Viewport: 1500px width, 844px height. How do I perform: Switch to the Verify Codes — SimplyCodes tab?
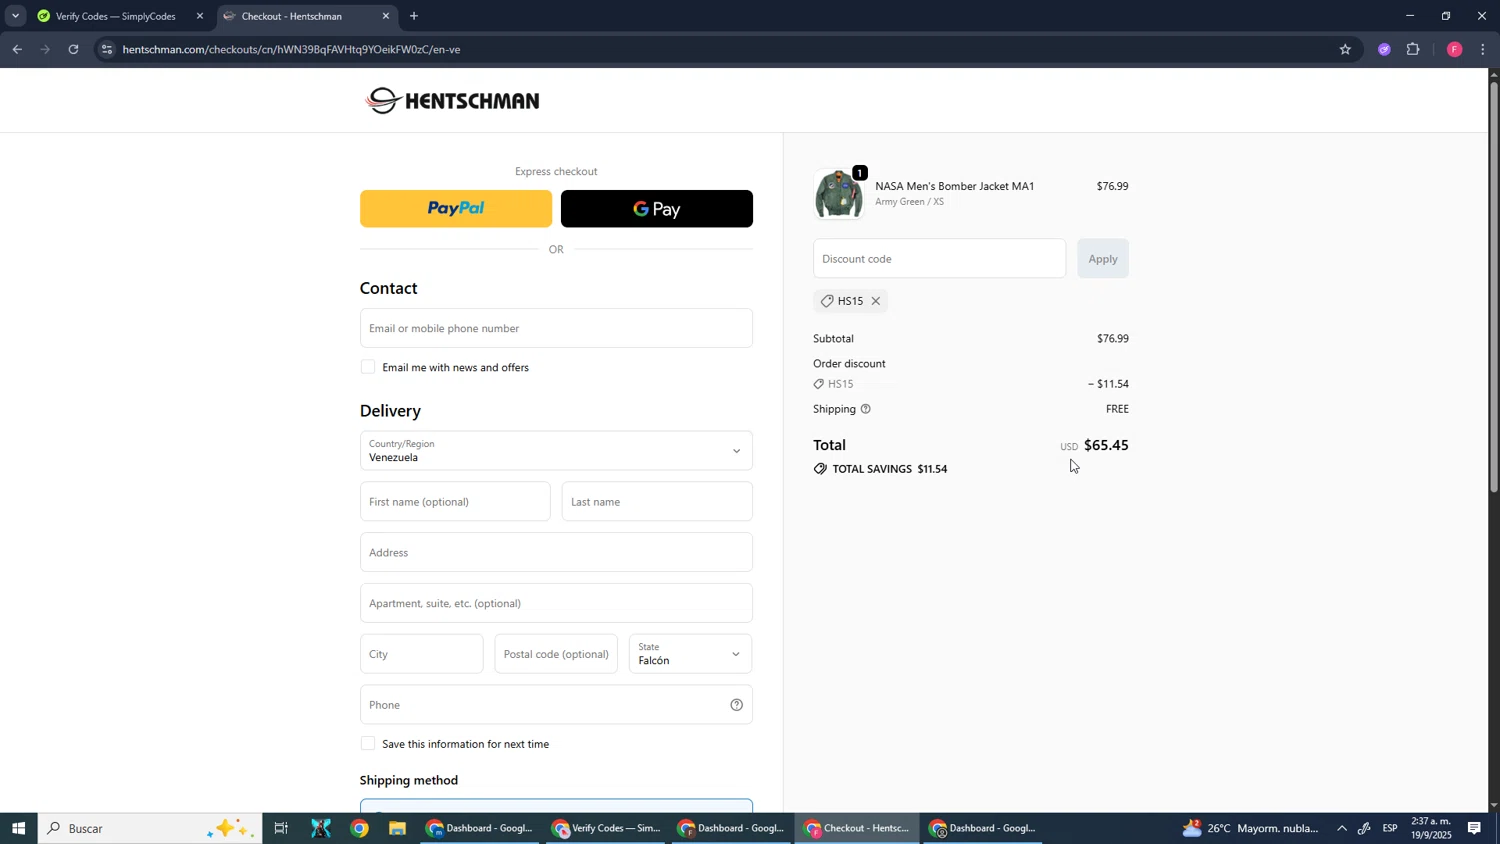115,16
